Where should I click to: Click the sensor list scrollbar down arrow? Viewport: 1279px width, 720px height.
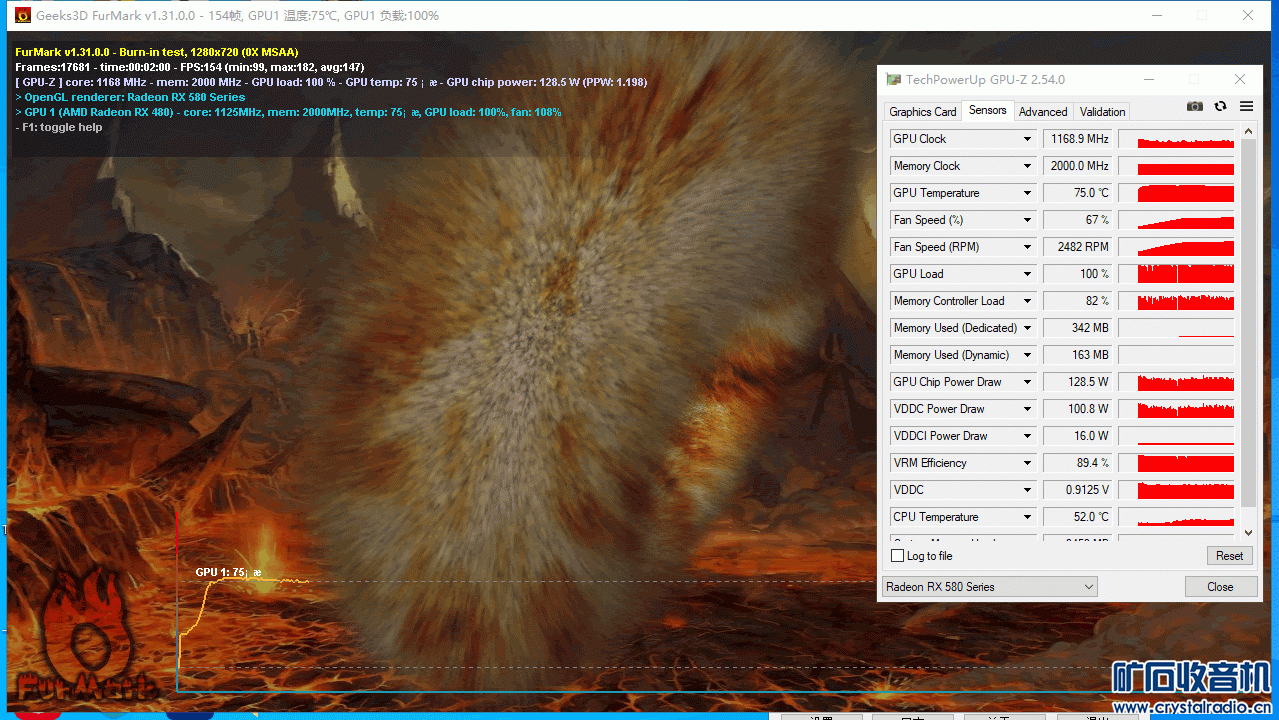[x=1248, y=534]
